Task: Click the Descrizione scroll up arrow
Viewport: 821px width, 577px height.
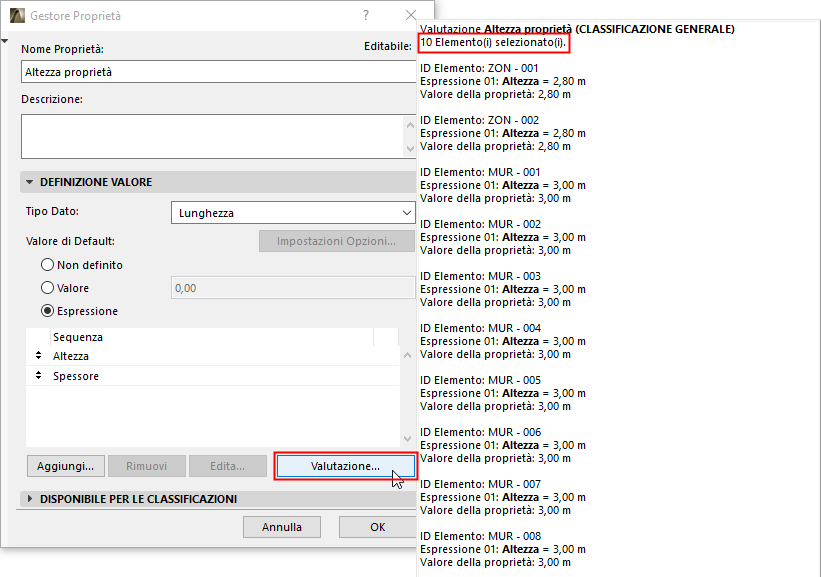Action: tap(410, 125)
